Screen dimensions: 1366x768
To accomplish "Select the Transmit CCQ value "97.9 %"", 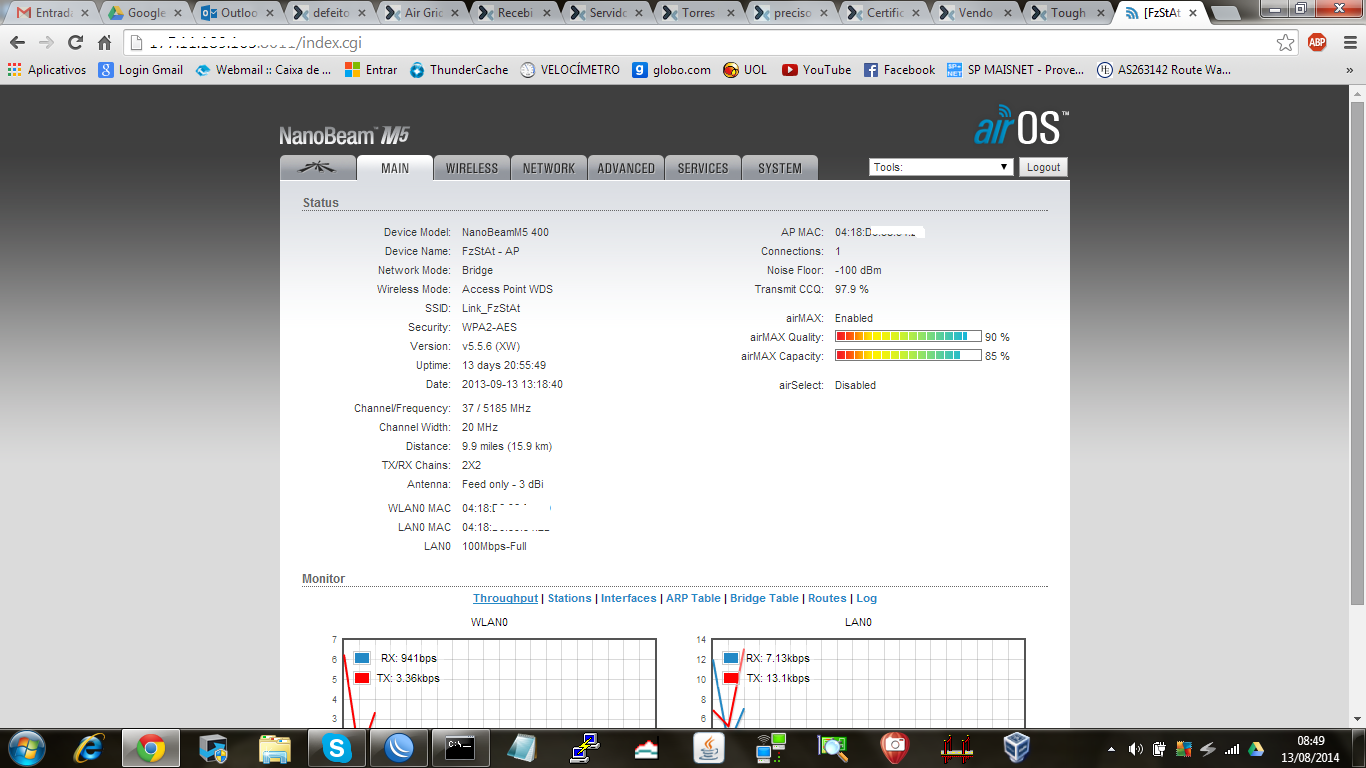I will (852, 289).
